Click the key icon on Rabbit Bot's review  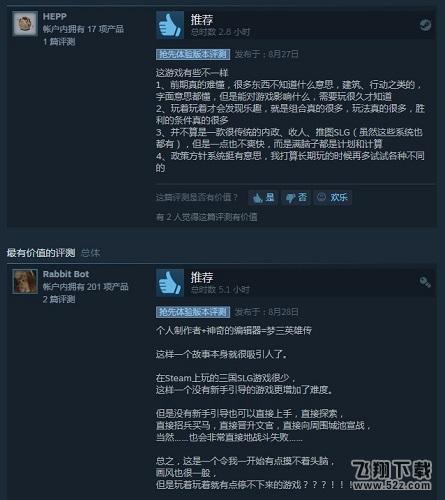[425, 282]
